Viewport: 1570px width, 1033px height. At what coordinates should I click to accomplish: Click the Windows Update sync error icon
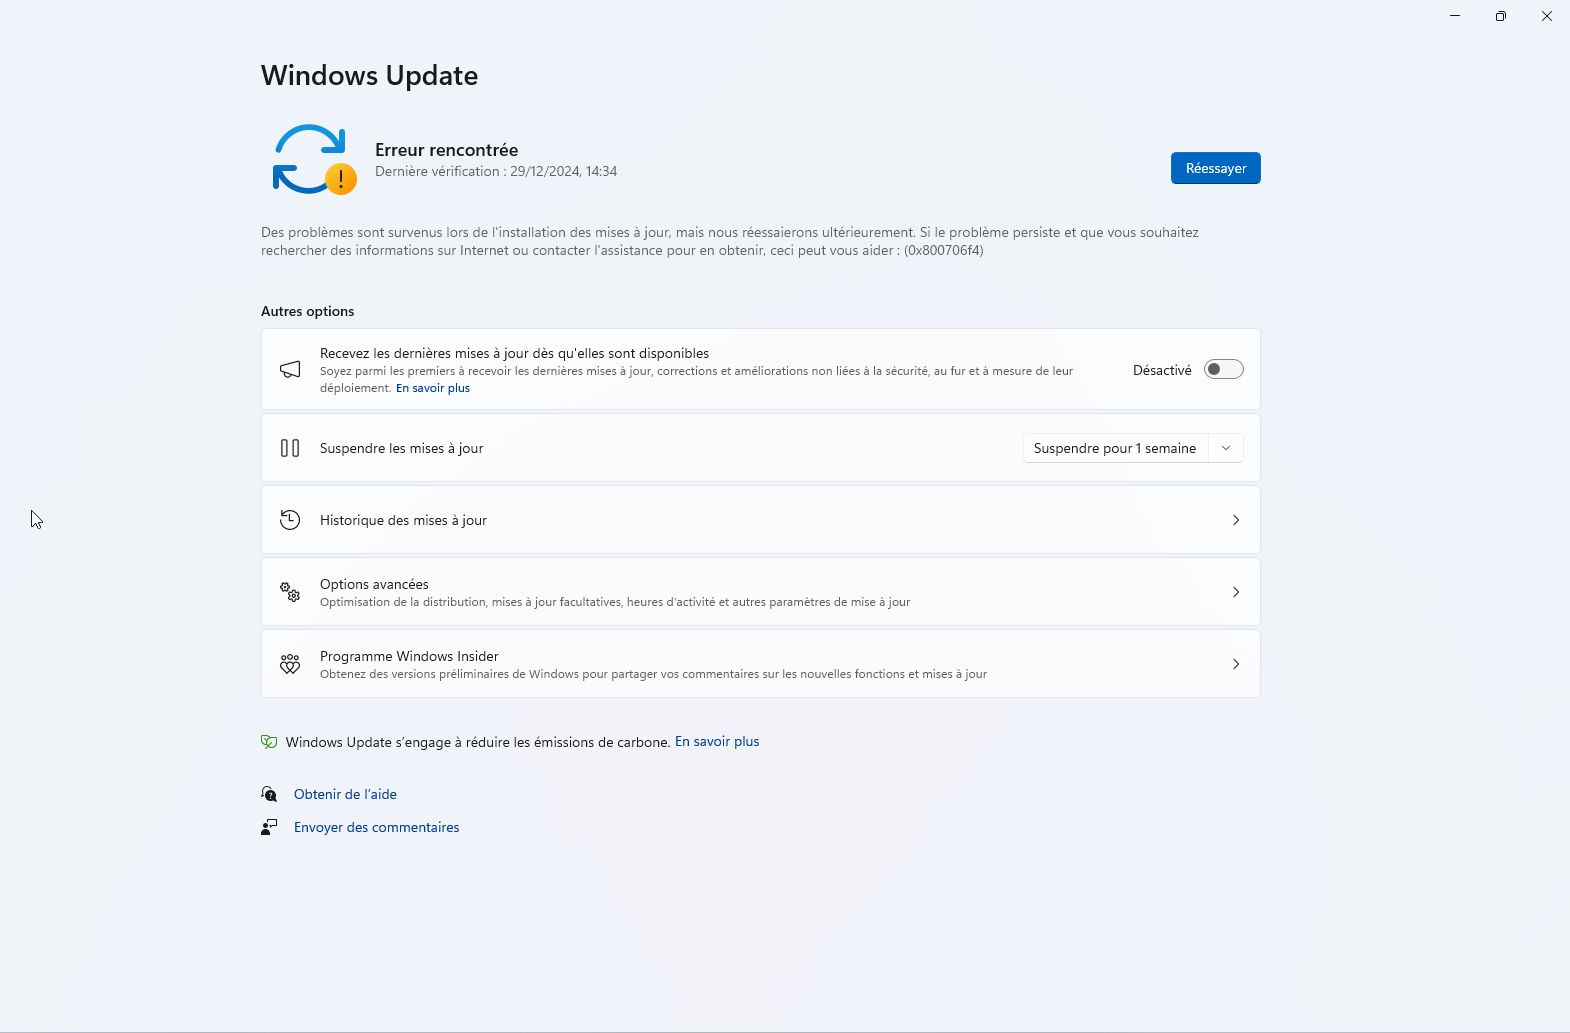(314, 160)
